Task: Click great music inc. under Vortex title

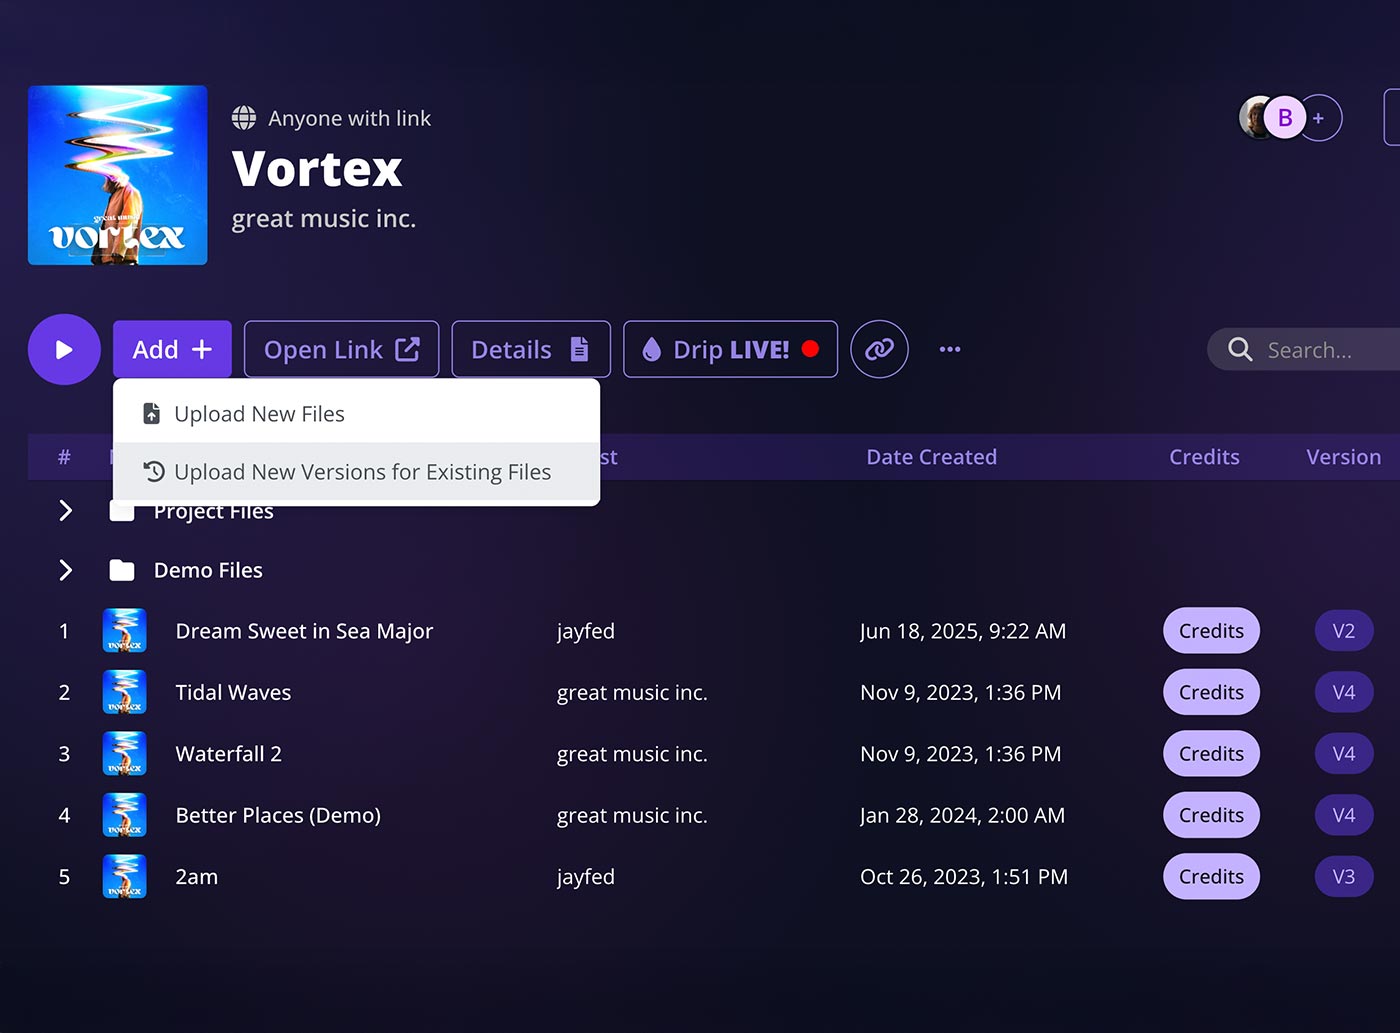Action: point(324,218)
